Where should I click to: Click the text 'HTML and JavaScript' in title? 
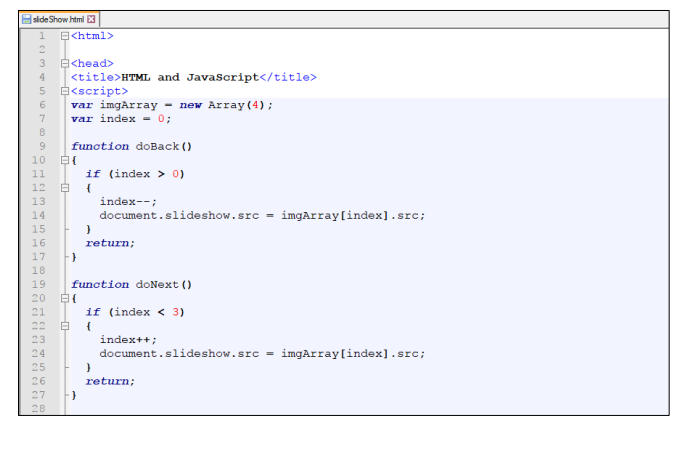coord(190,78)
